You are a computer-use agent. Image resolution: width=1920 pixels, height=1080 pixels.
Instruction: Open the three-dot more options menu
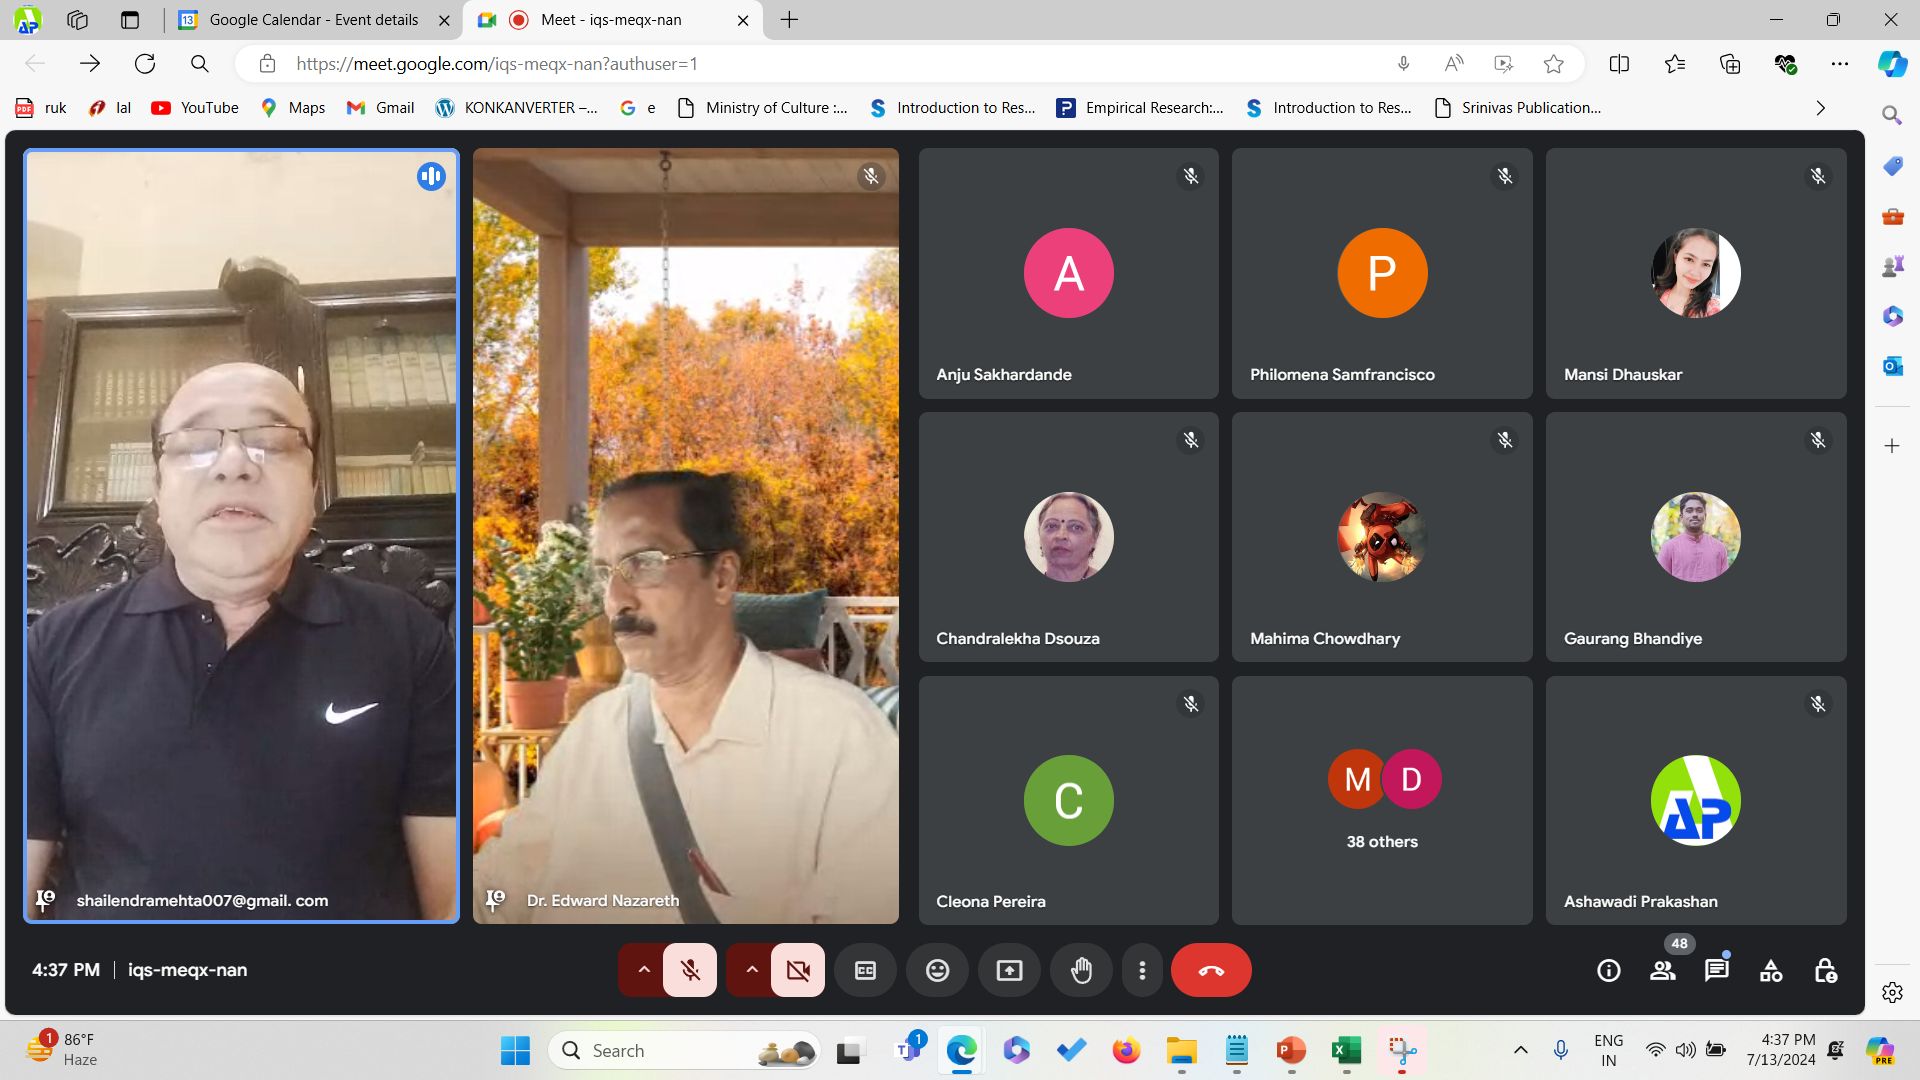(x=1142, y=970)
